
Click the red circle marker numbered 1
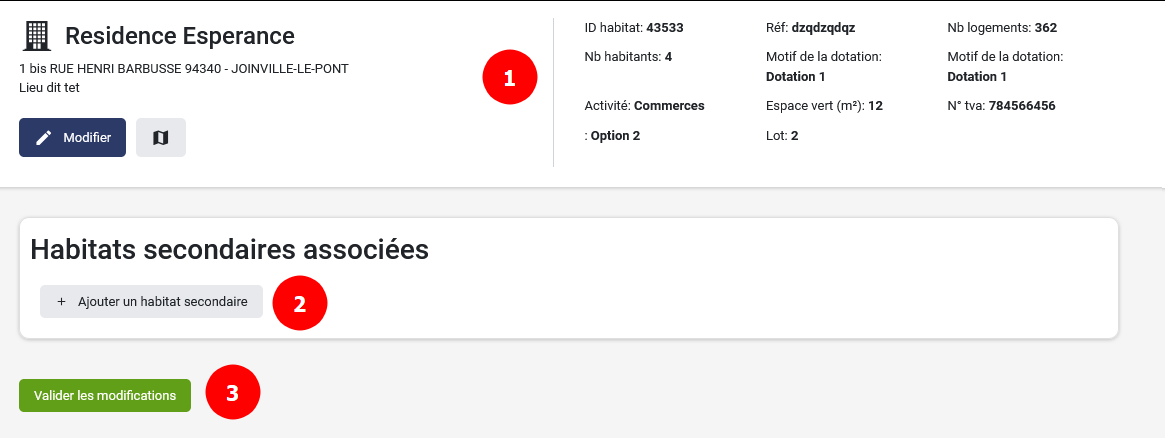click(510, 78)
